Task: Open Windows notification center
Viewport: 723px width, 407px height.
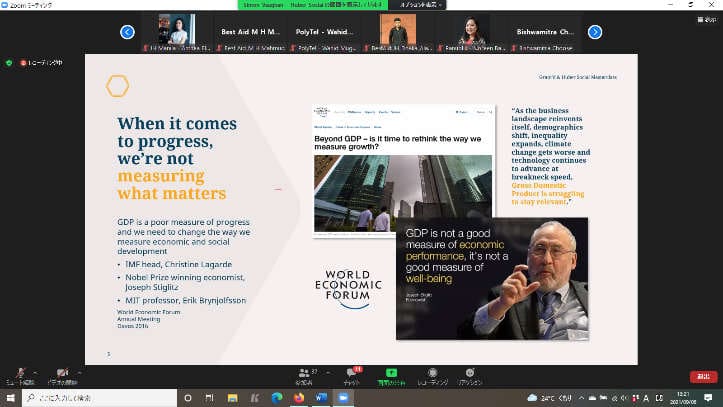Action: pos(708,398)
